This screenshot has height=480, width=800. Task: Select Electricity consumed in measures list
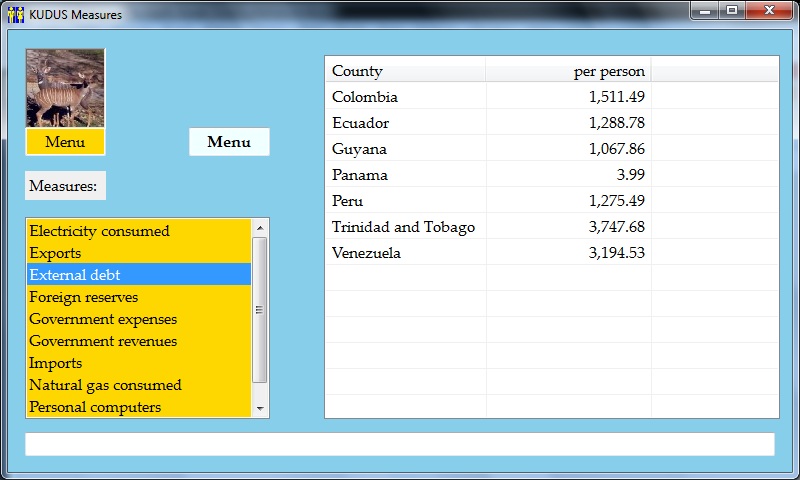point(99,231)
